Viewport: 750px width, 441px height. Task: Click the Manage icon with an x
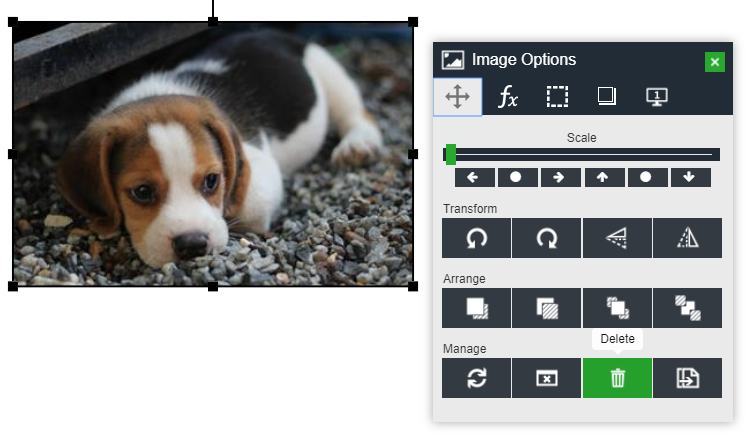tap(547, 378)
